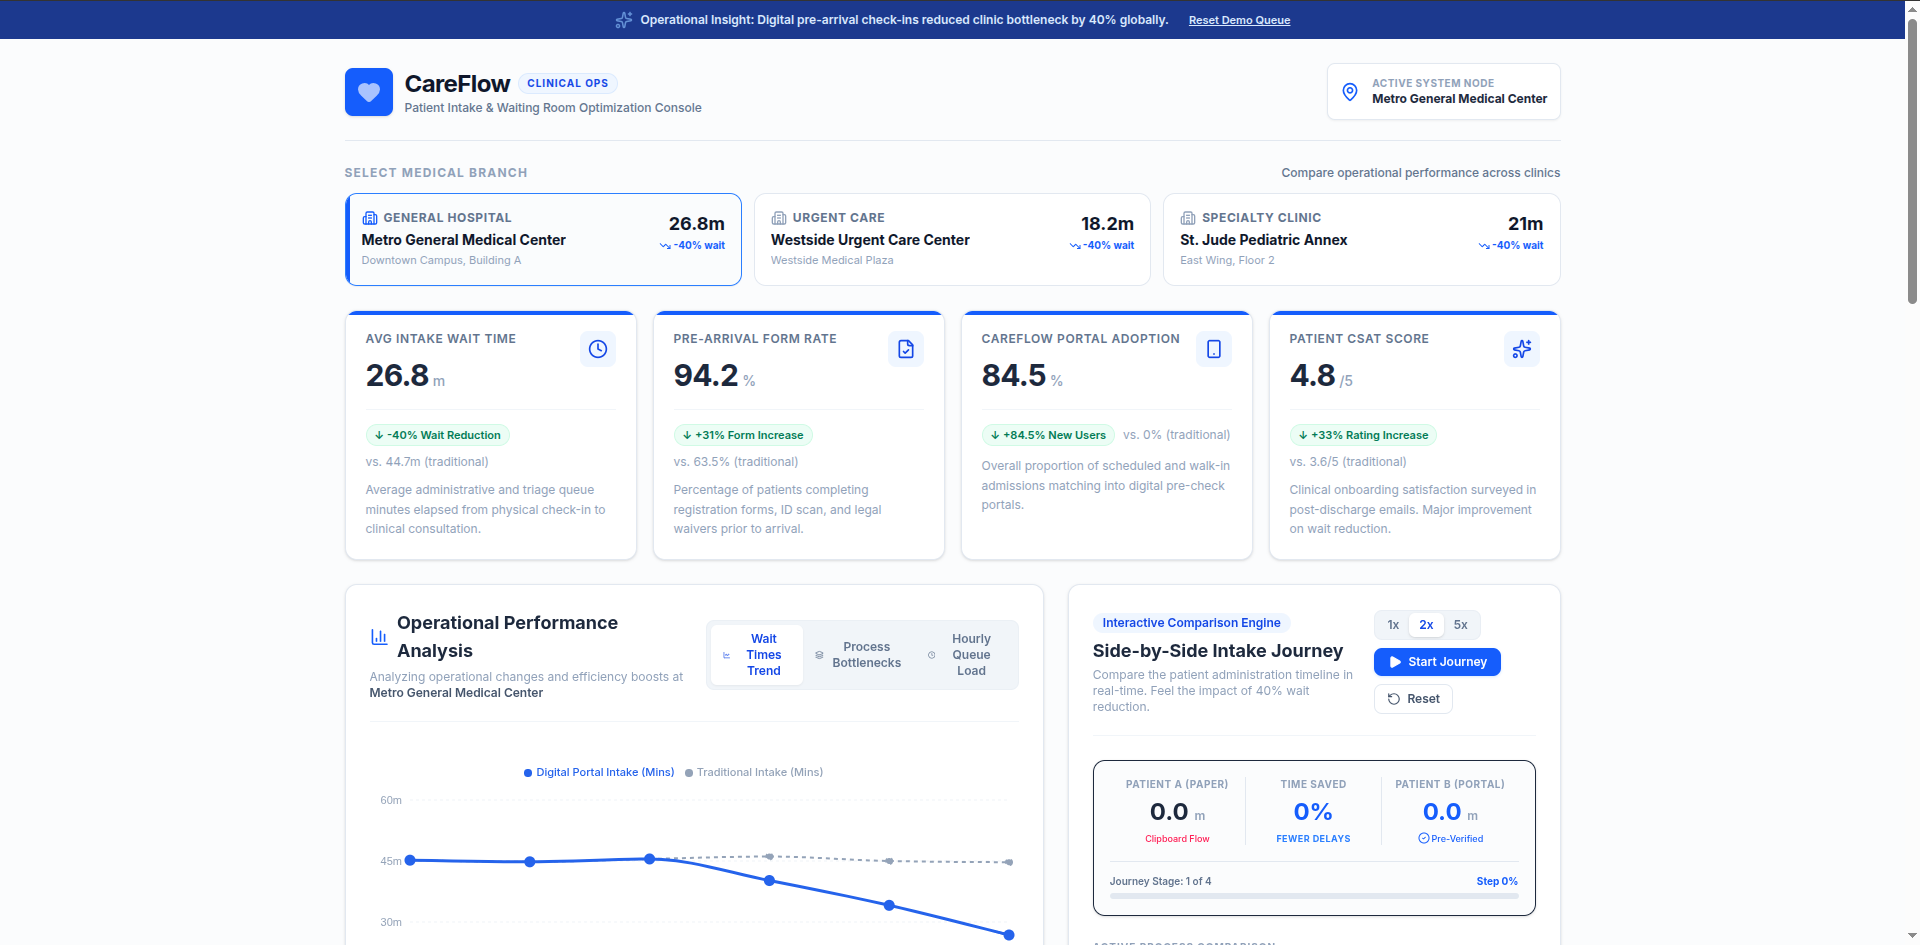Screen dimensions: 1920x945
Task: Click the CareFlow heart logo icon
Action: pyautogui.click(x=369, y=92)
